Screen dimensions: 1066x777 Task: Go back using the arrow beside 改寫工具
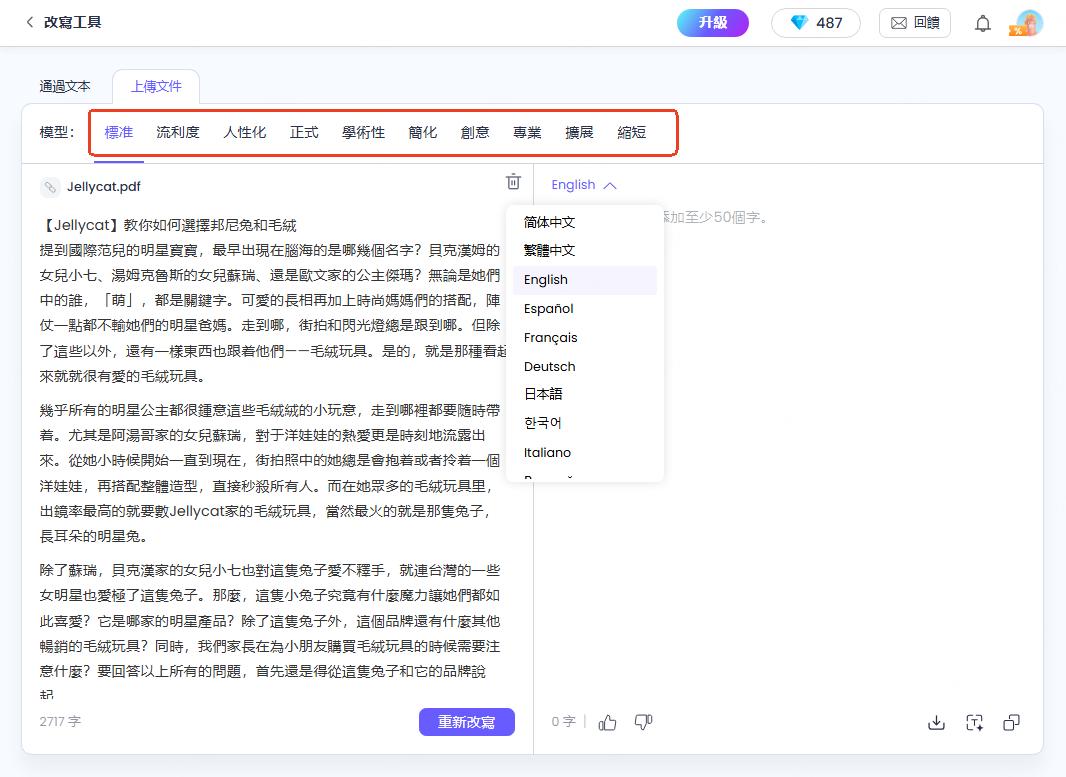(30, 22)
